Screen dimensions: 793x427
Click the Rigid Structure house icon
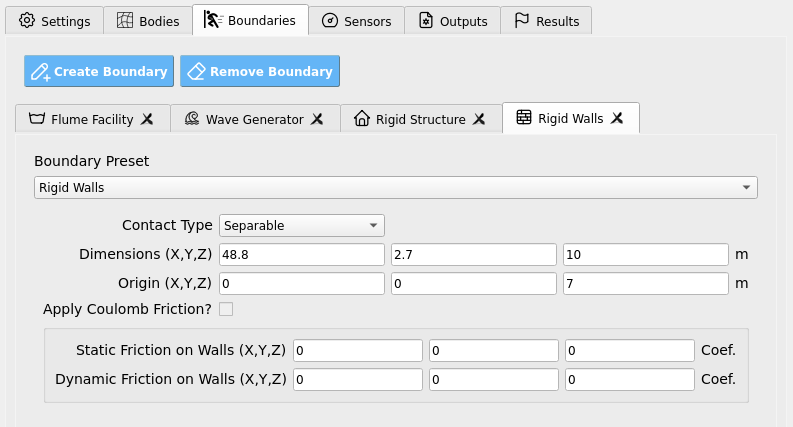pos(362,118)
